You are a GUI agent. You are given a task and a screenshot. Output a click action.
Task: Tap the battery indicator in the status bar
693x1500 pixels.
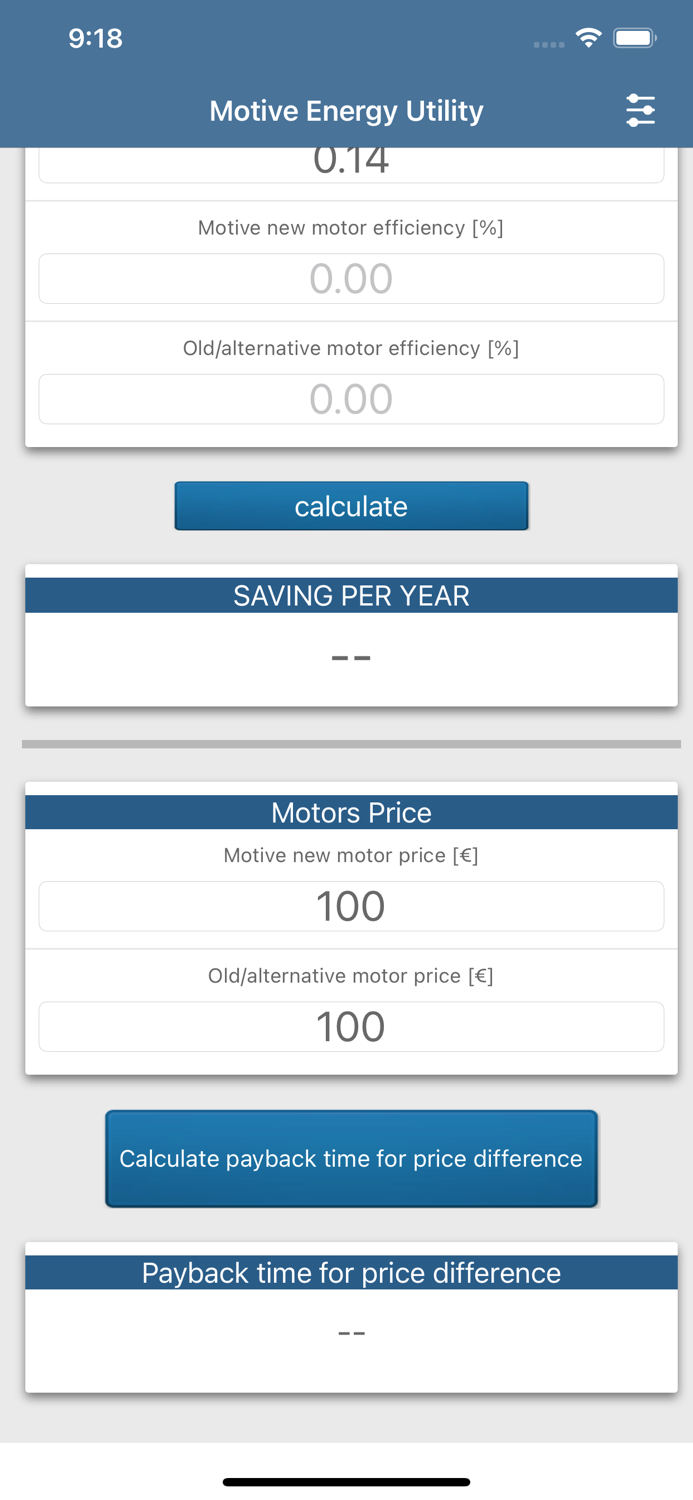[633, 36]
